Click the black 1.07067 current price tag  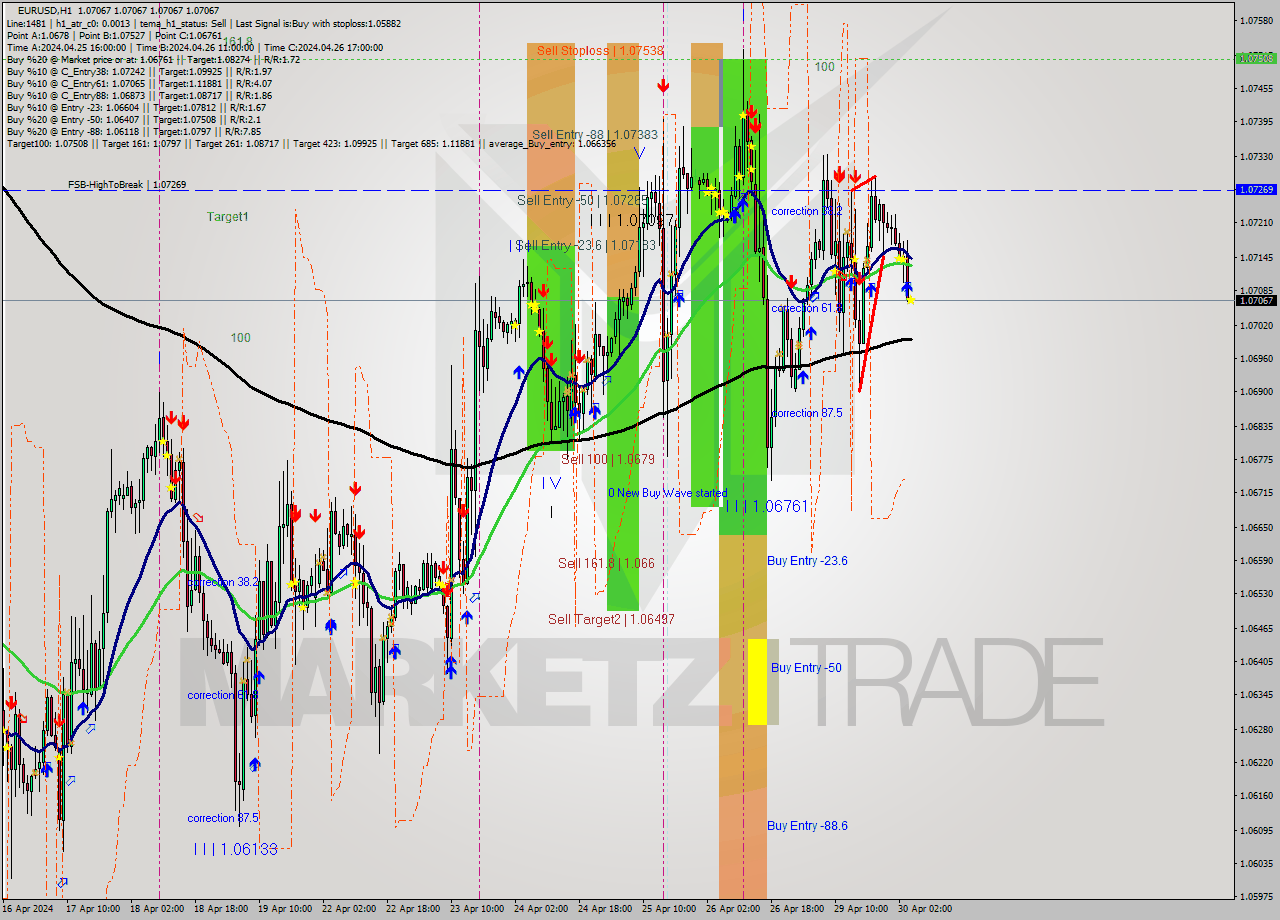pyautogui.click(x=1256, y=300)
